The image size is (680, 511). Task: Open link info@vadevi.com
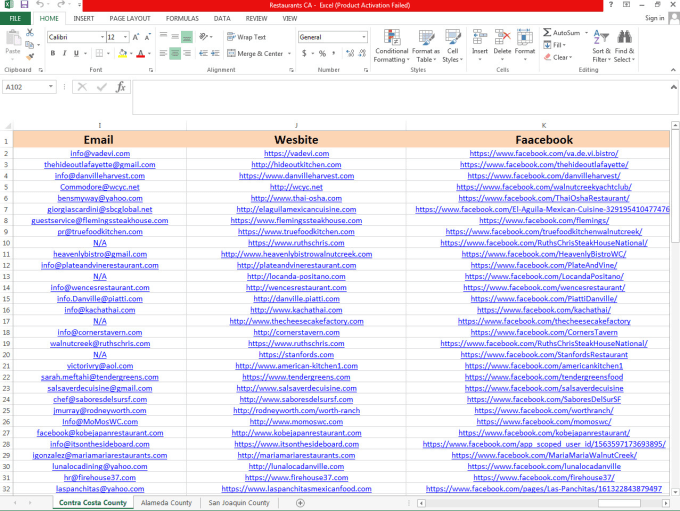[100, 153]
